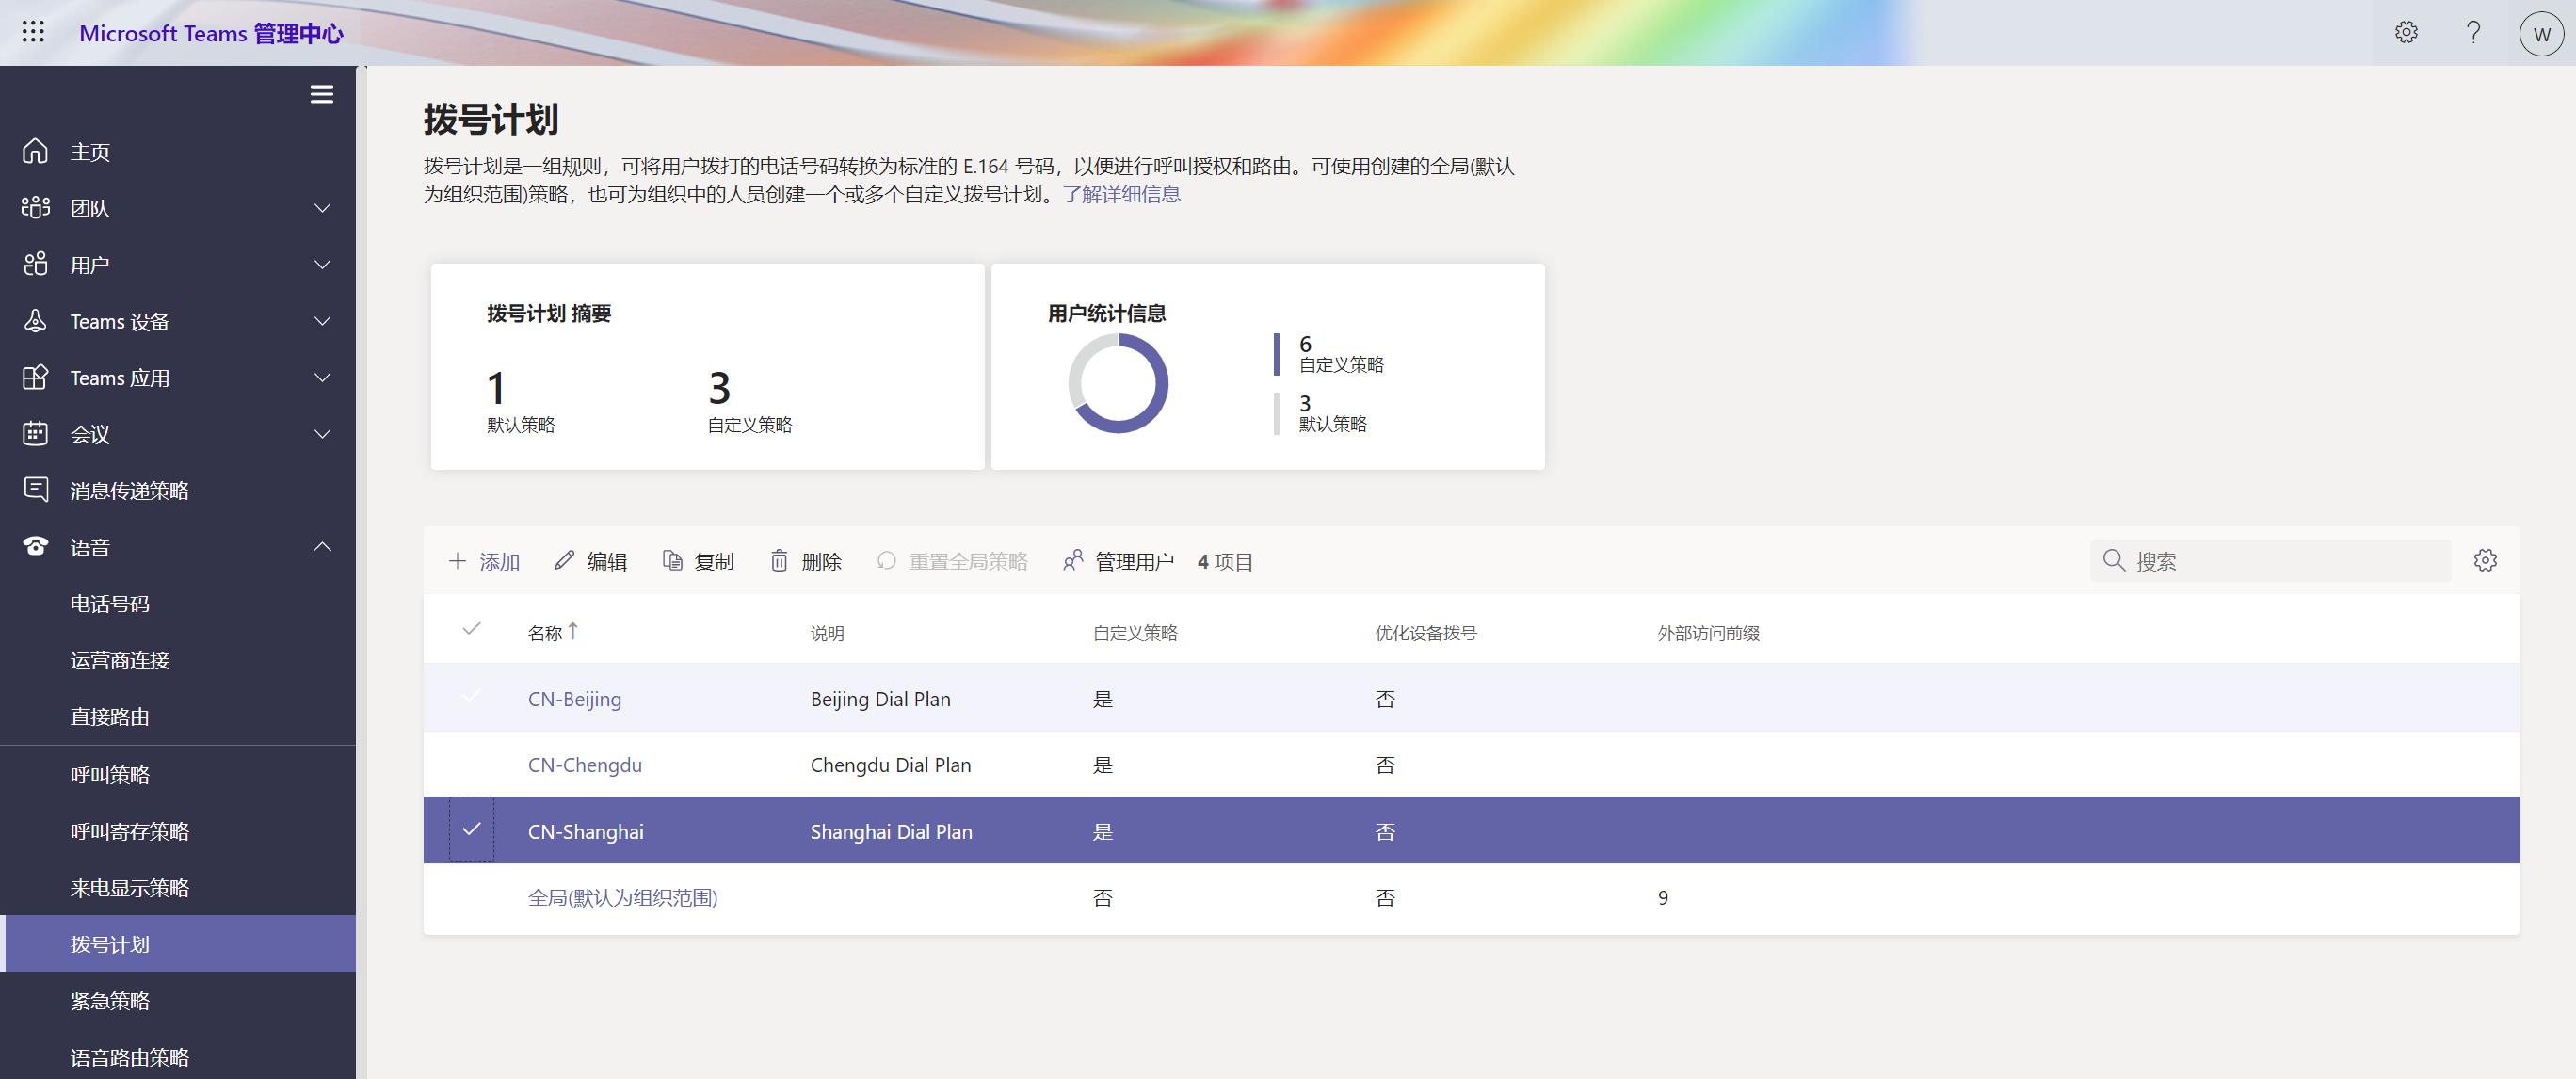The height and width of the screenshot is (1079, 2576).
Task: Open 全局(默认为组织范围) dial plan
Action: [622, 897]
